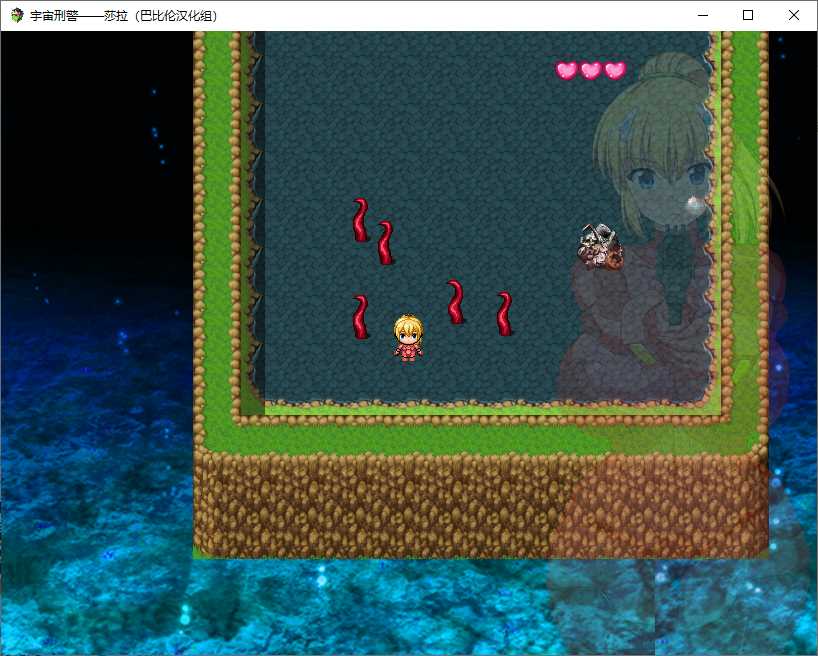Click the rightmost pink heart
The width and height of the screenshot is (818, 656).
pos(616,70)
